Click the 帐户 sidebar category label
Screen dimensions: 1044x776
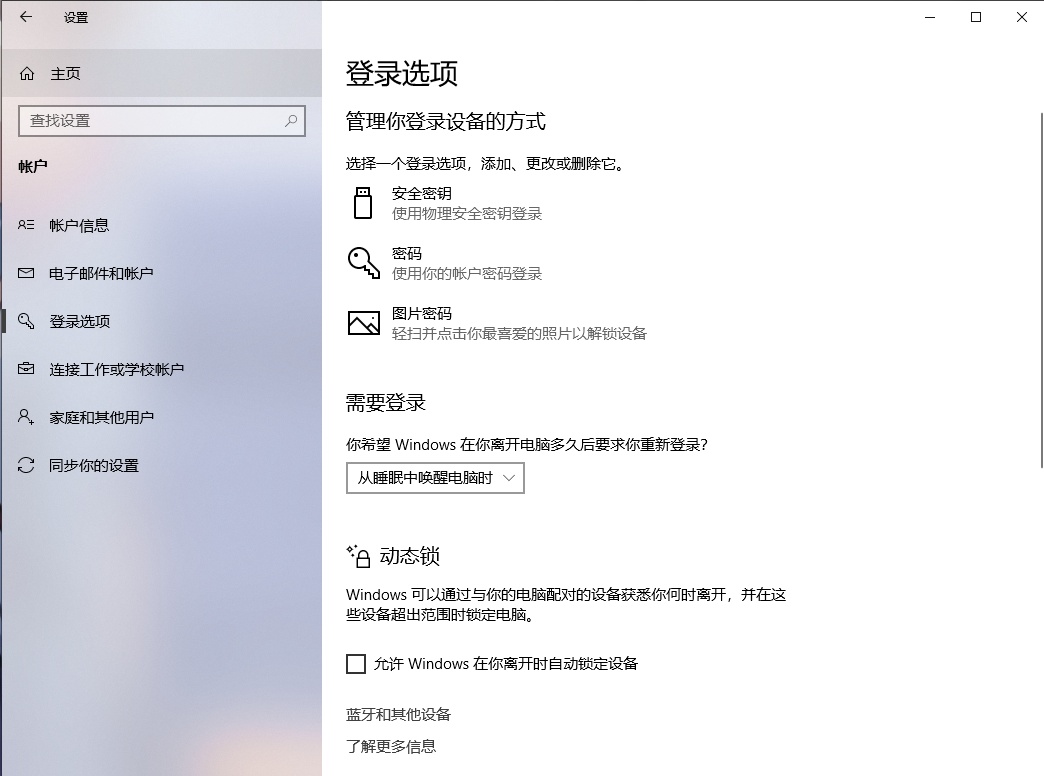33,167
